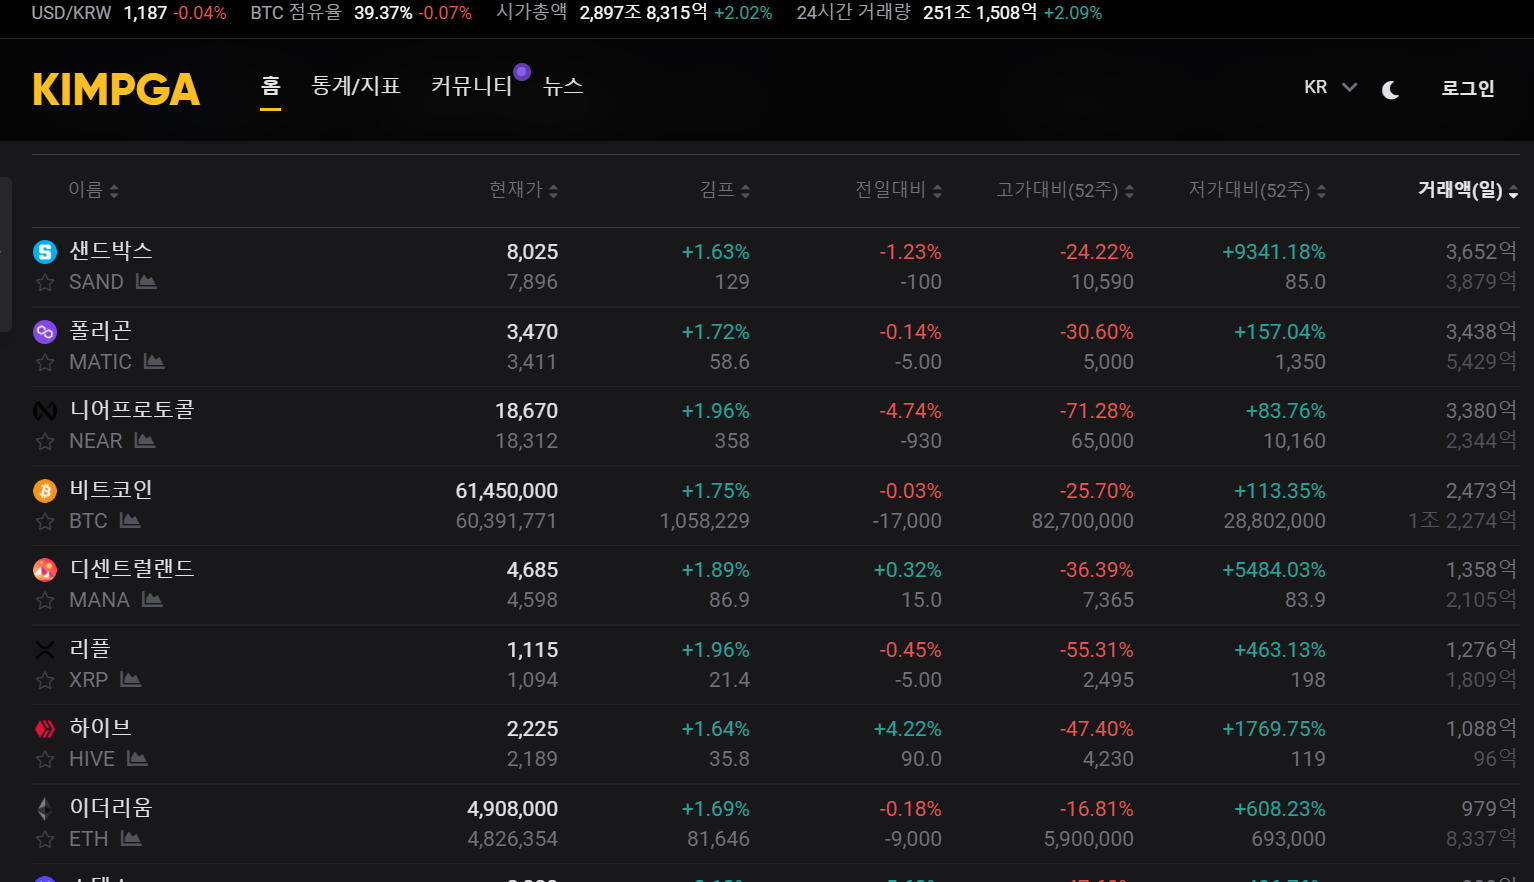Sort table by 김프 column
This screenshot has width=1534, height=882.
[725, 190]
